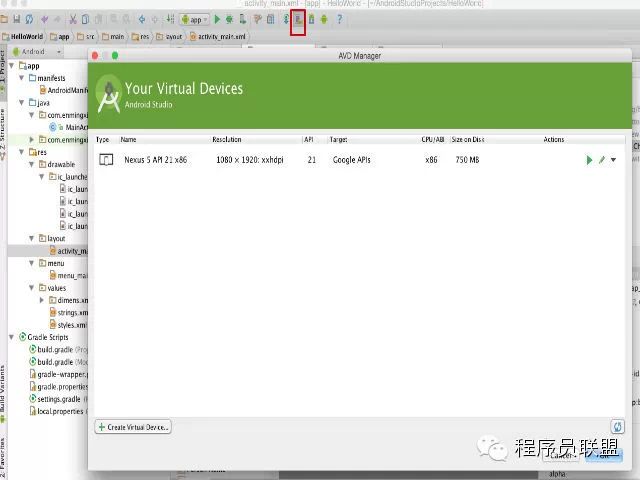Collapse the java folder node
The width and height of the screenshot is (640, 480).
coord(22,102)
